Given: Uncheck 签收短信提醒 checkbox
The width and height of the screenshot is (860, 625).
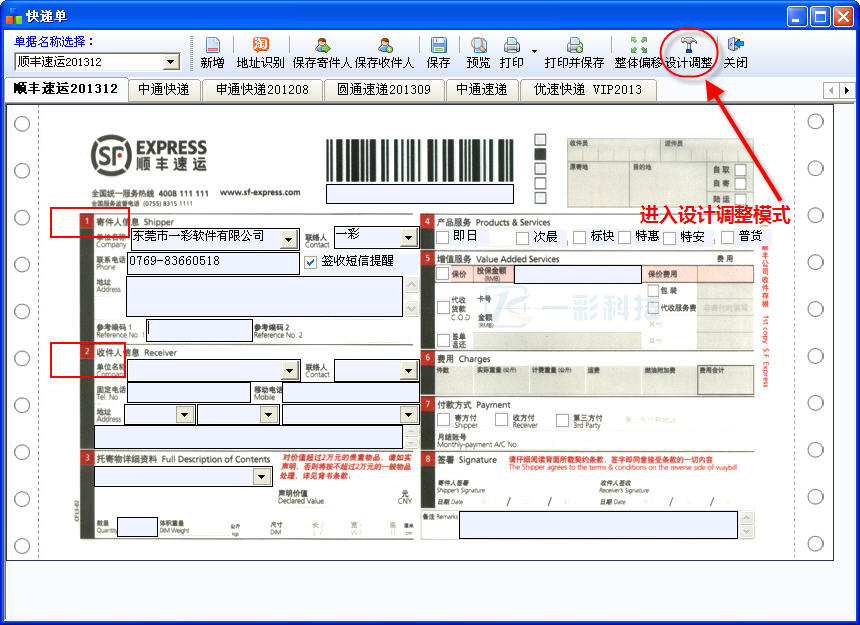Looking at the screenshot, I should (310, 262).
